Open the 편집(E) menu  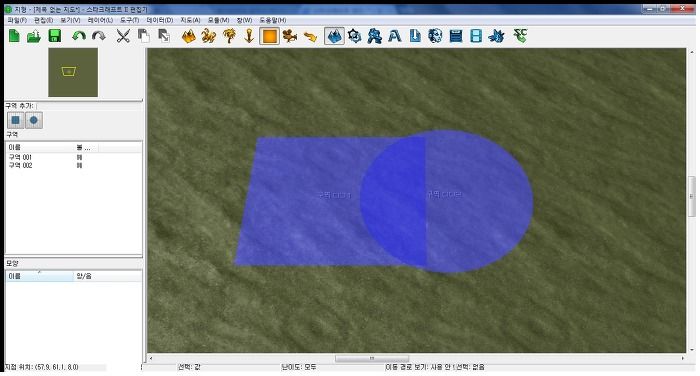(x=44, y=20)
